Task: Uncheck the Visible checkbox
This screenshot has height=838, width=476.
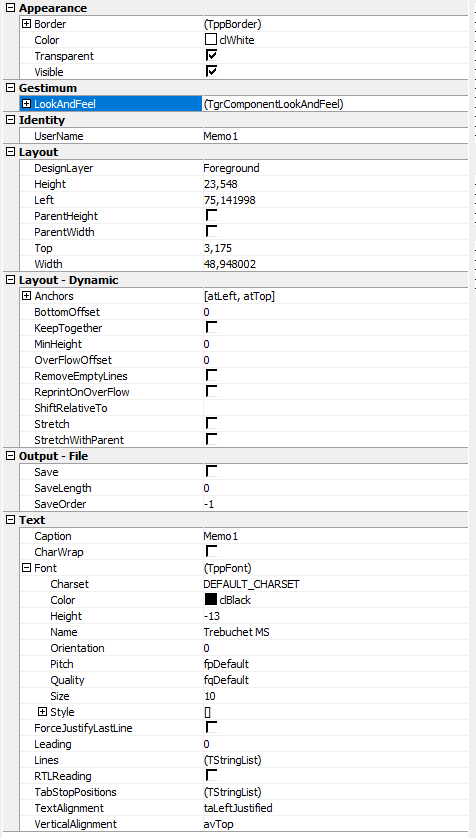Action: (x=212, y=72)
